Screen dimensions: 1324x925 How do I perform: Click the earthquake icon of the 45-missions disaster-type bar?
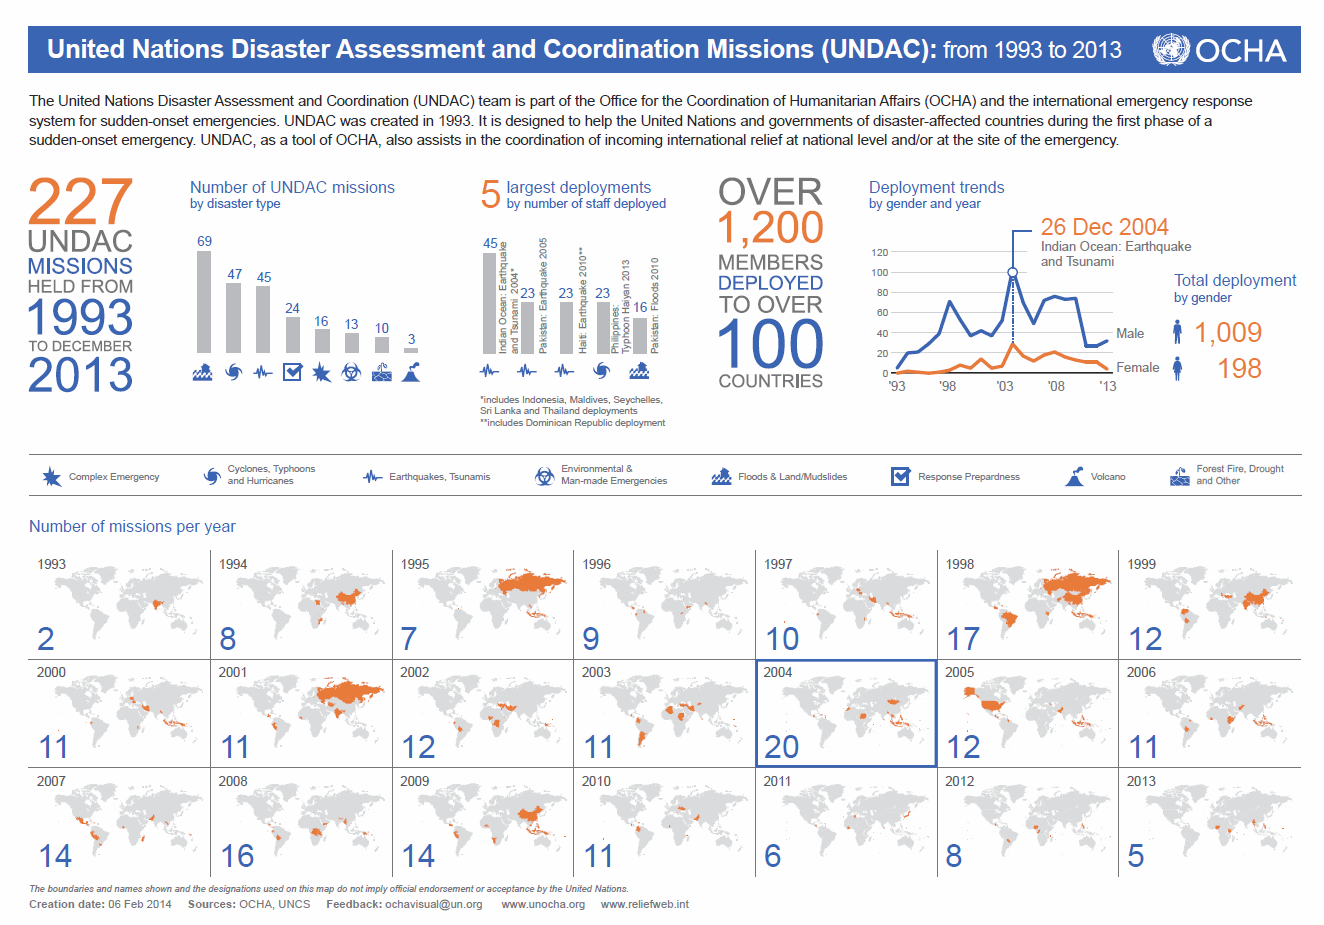[263, 372]
